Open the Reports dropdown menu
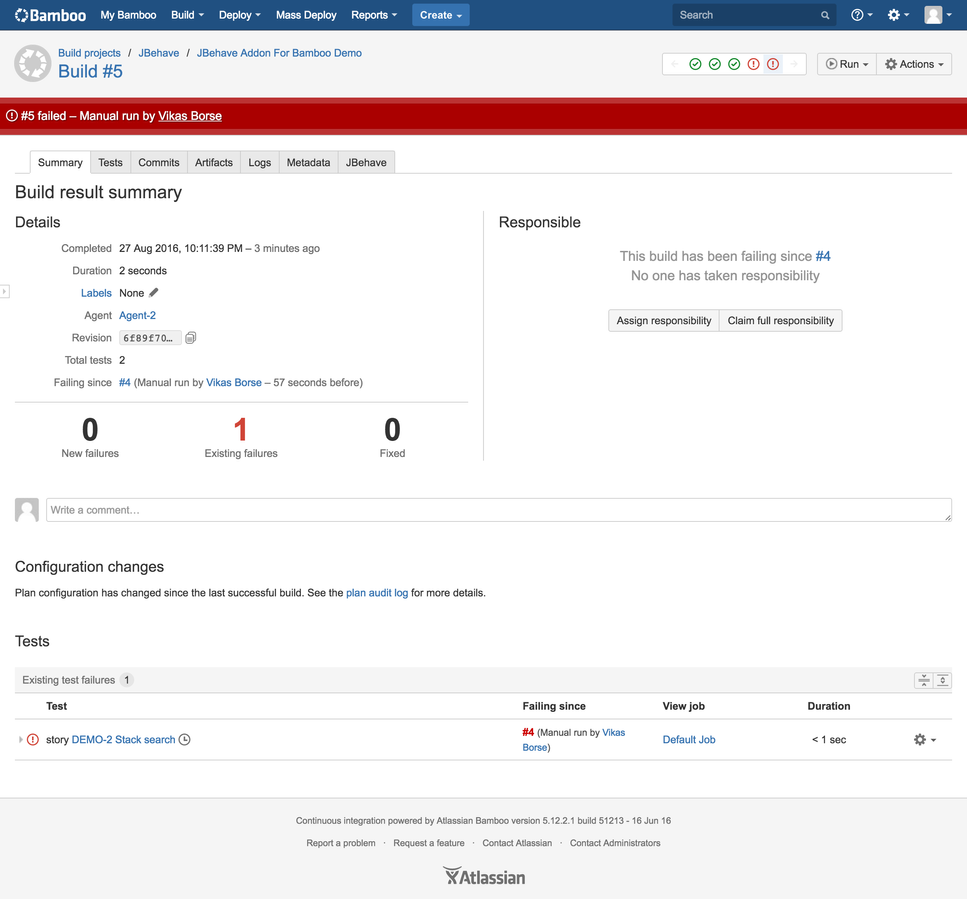This screenshot has width=967, height=899. pos(374,15)
